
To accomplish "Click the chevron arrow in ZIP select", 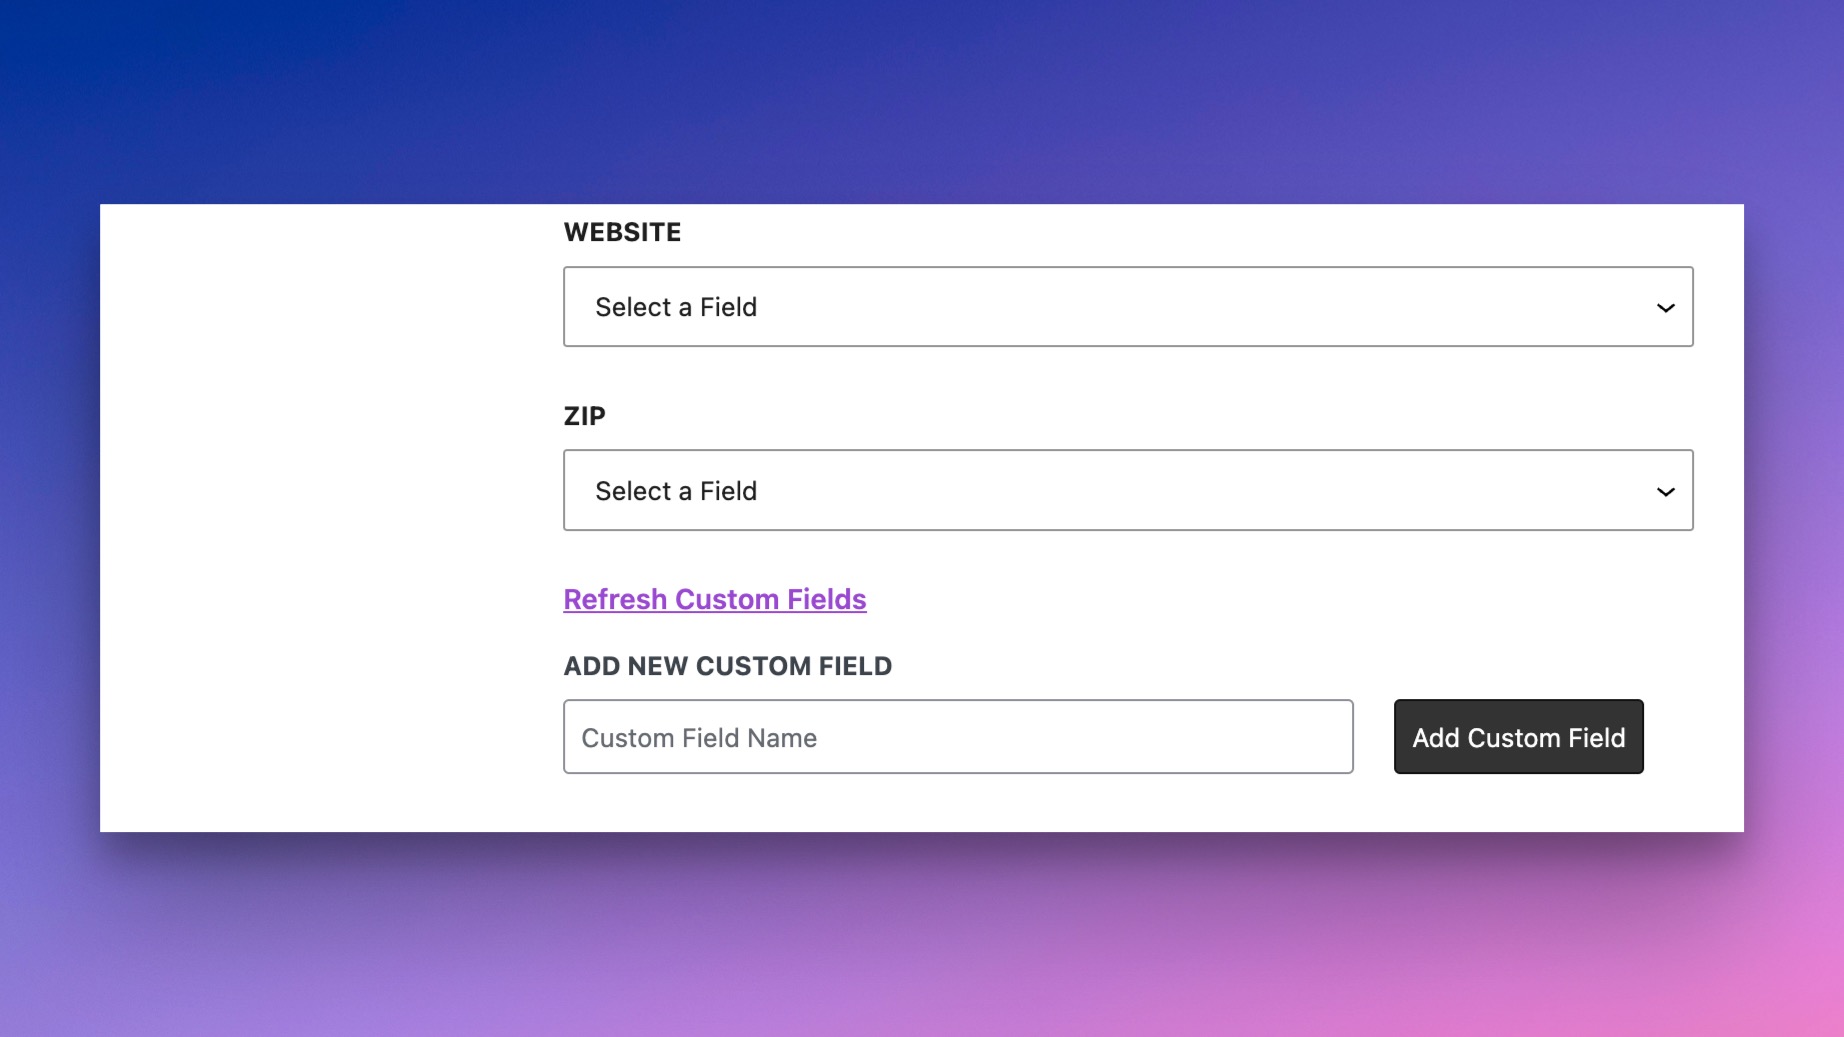I will (1665, 492).
